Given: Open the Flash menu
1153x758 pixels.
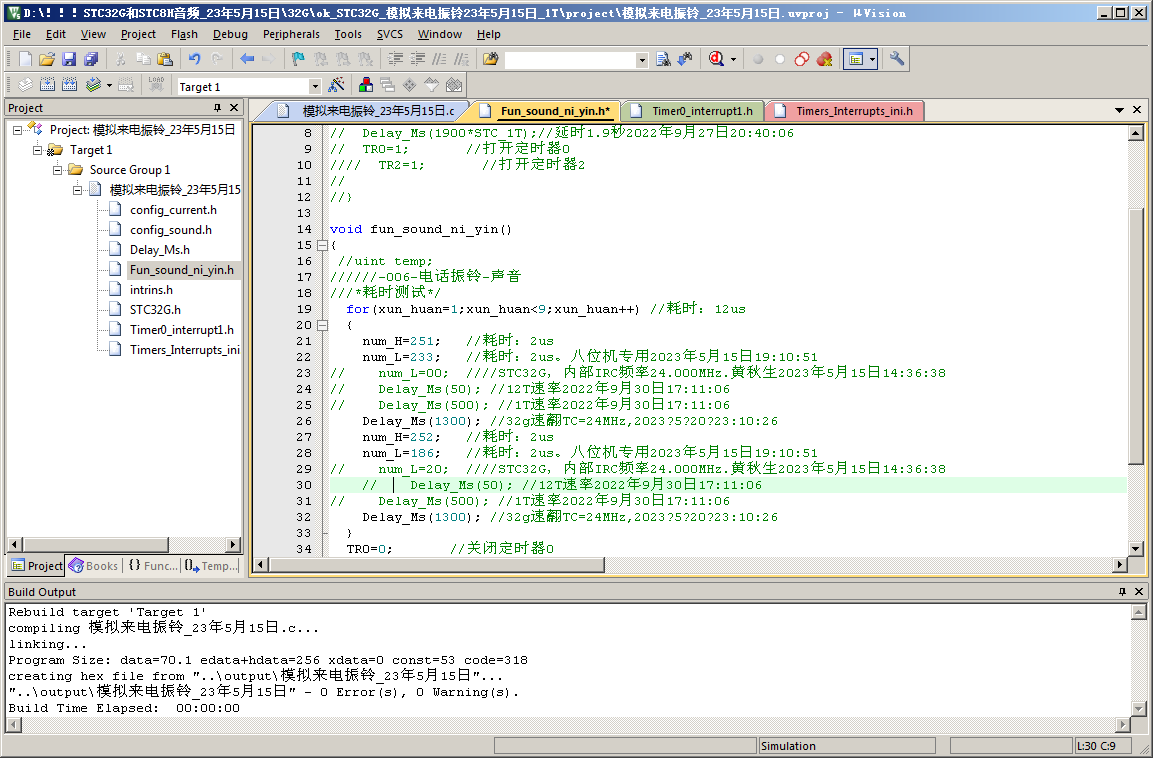Looking at the screenshot, I should pyautogui.click(x=184, y=34).
